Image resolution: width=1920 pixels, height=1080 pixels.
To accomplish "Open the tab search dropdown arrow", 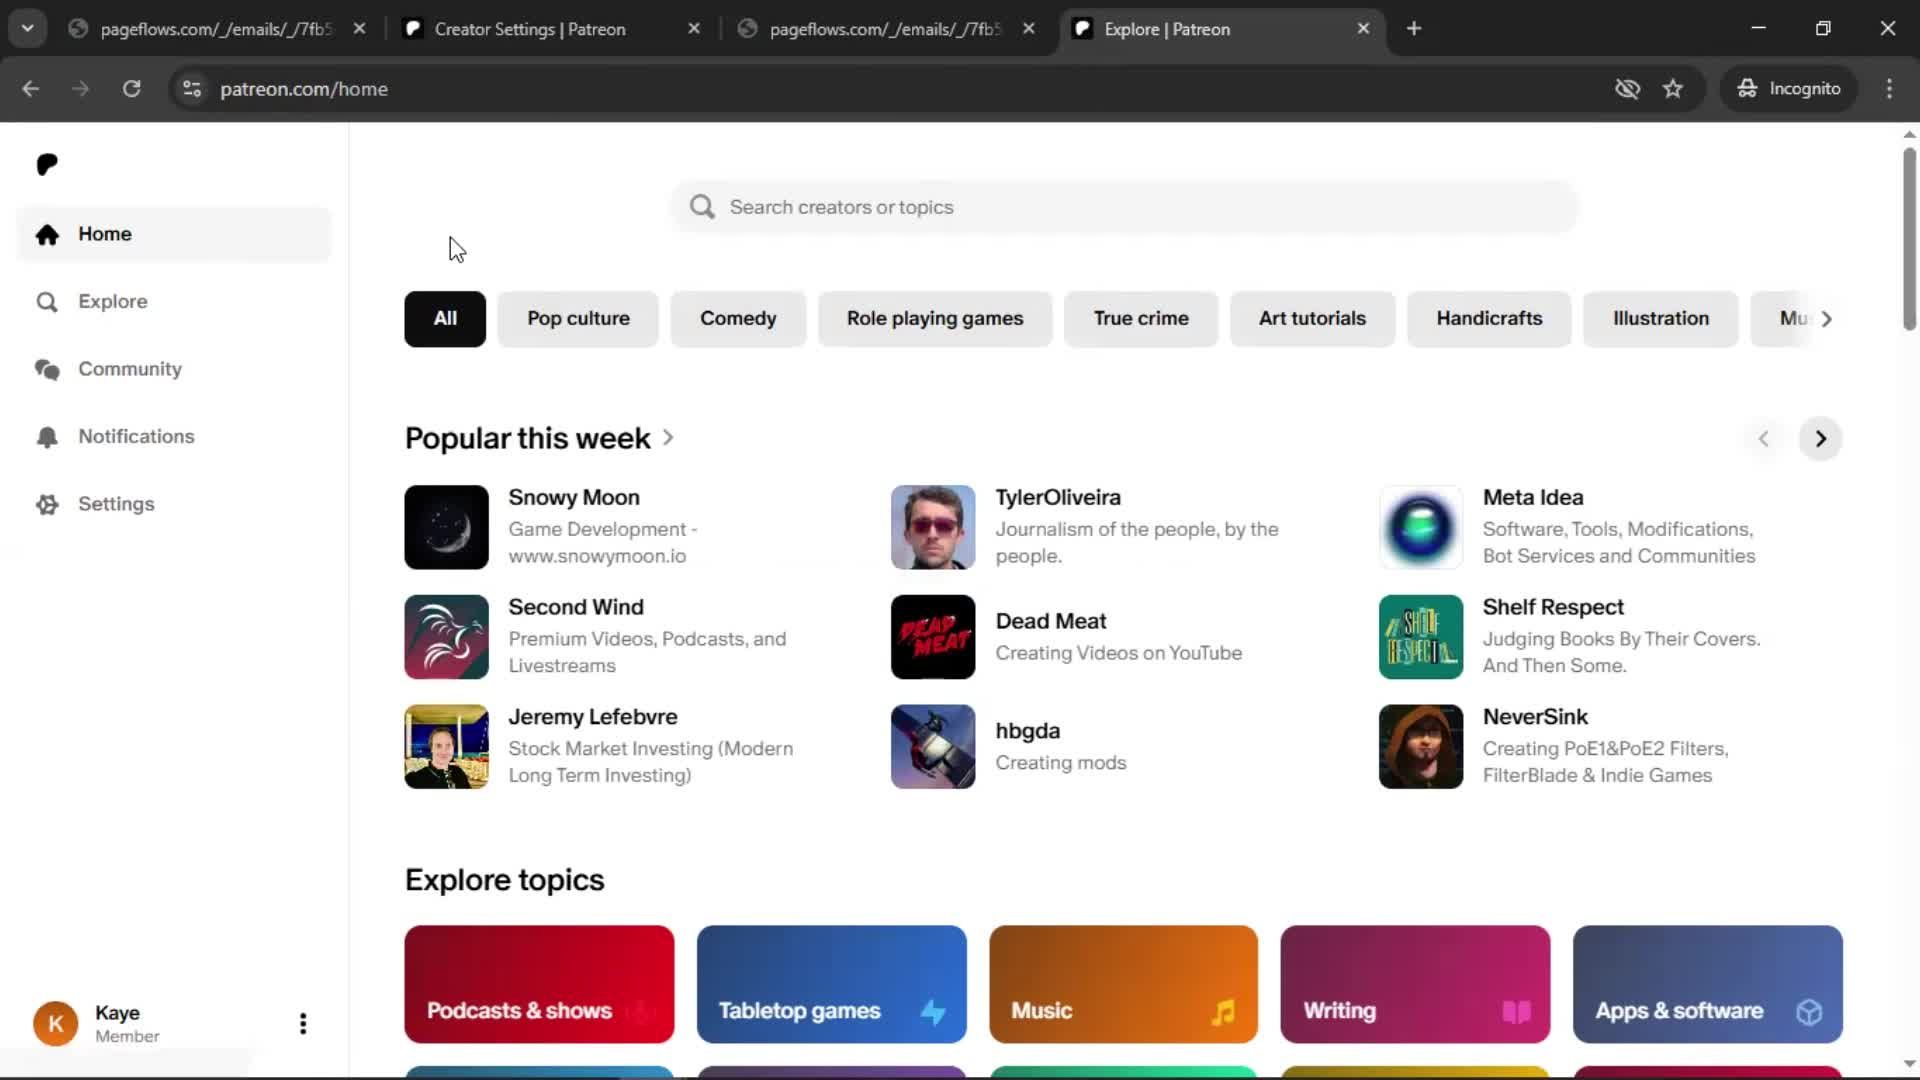I will point(28,28).
